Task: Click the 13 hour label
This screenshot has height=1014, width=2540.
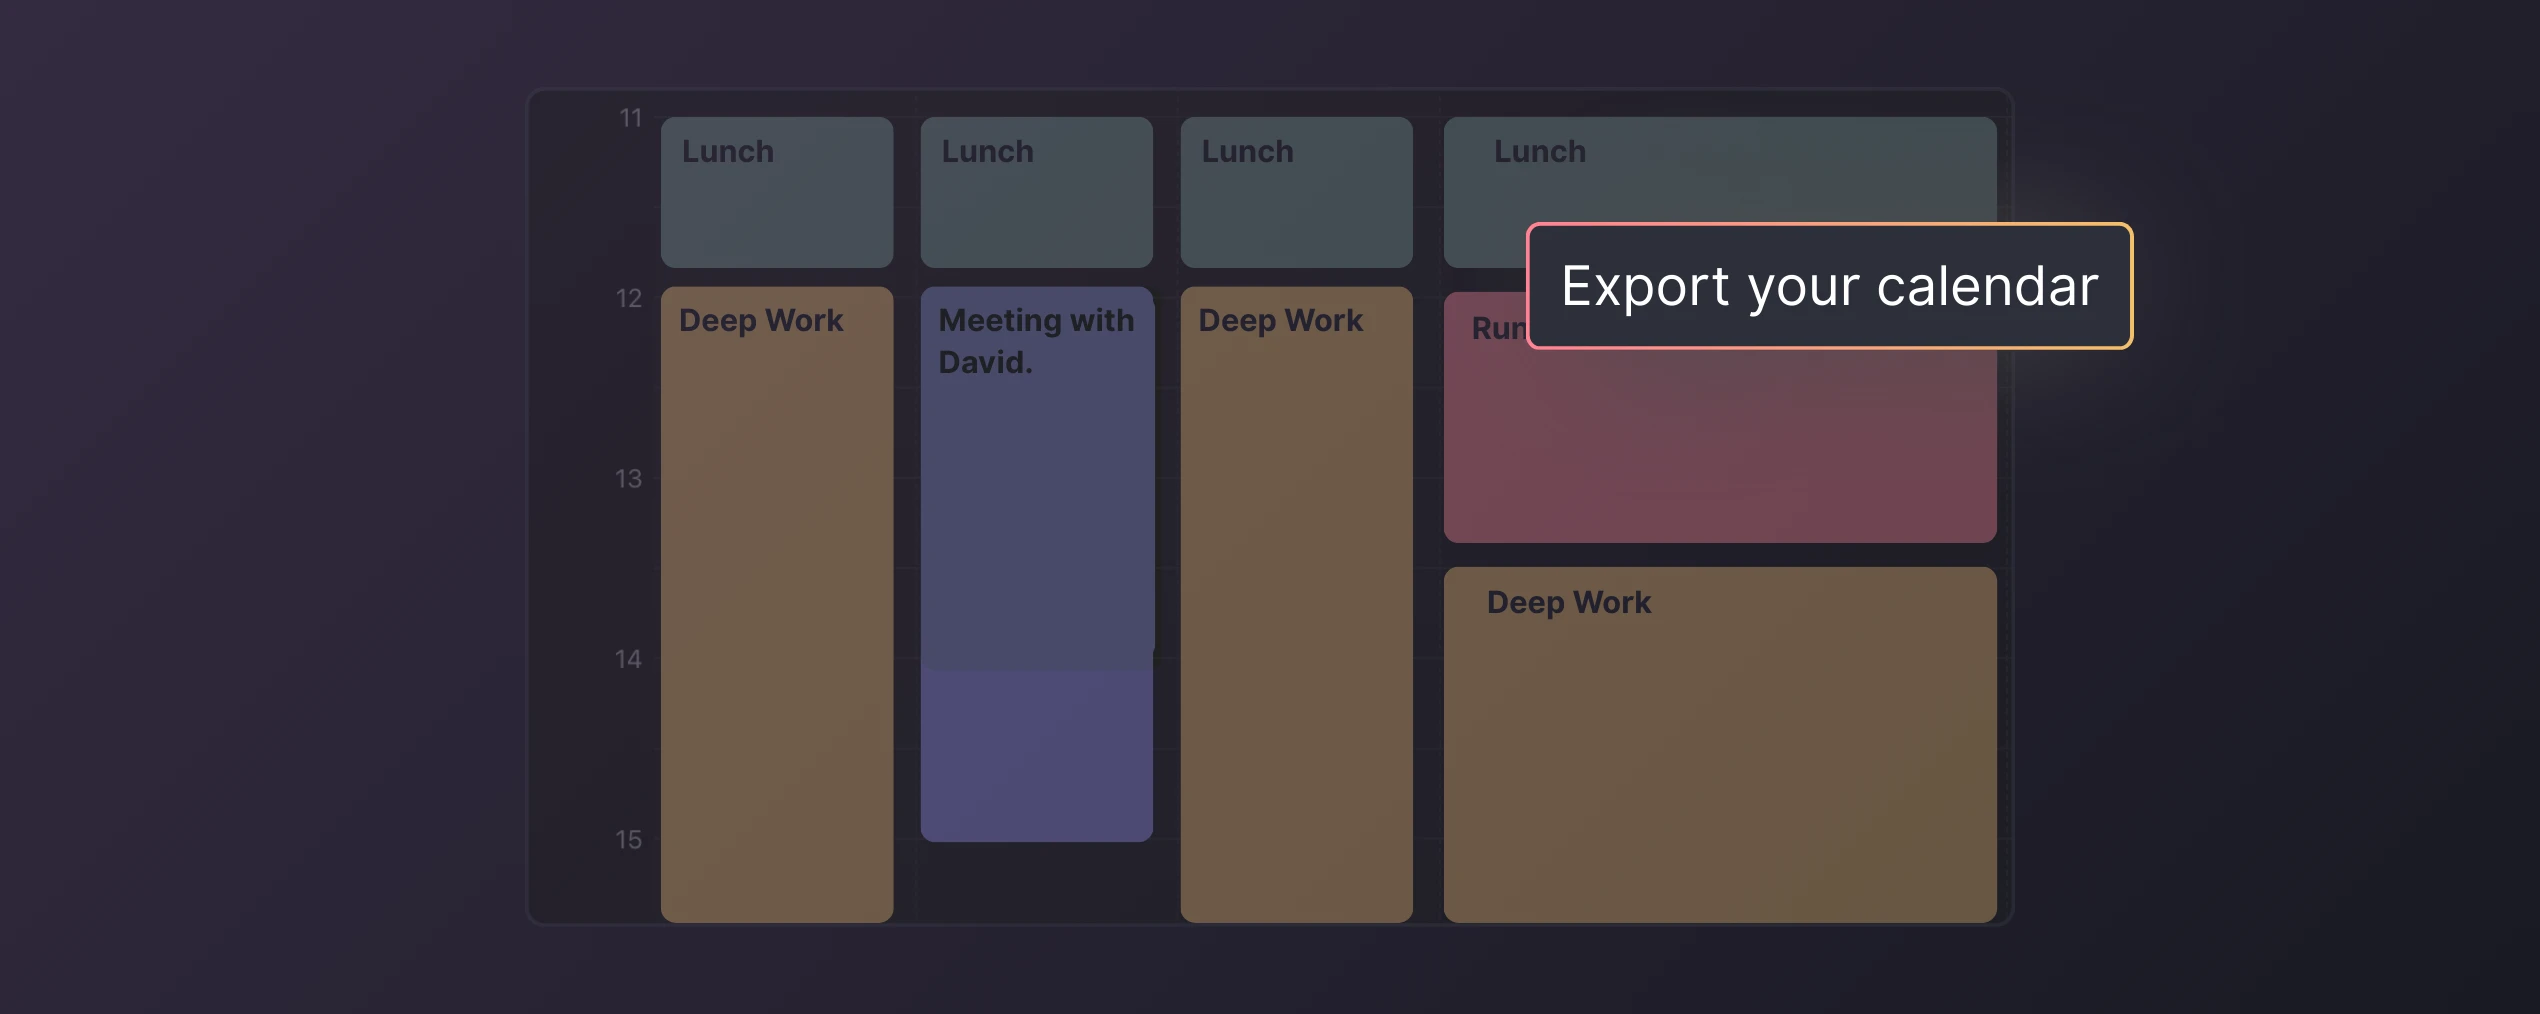Action: pyautogui.click(x=631, y=478)
